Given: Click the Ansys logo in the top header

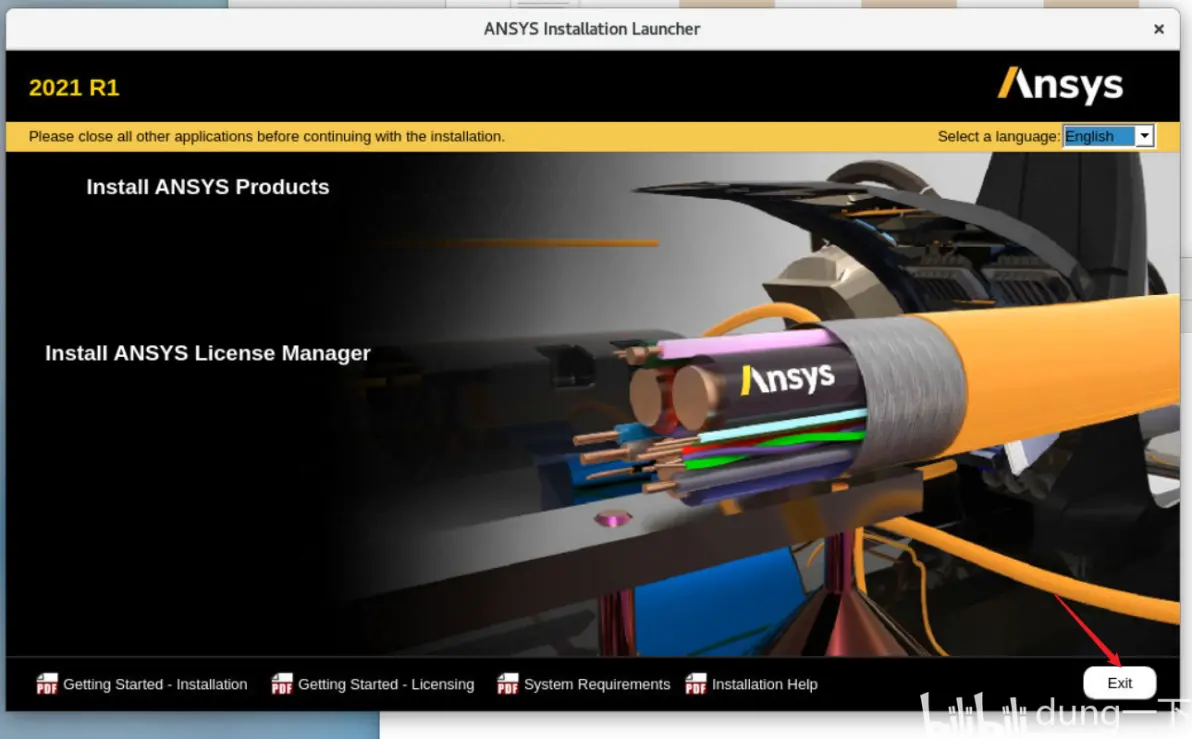Looking at the screenshot, I should tap(1060, 86).
